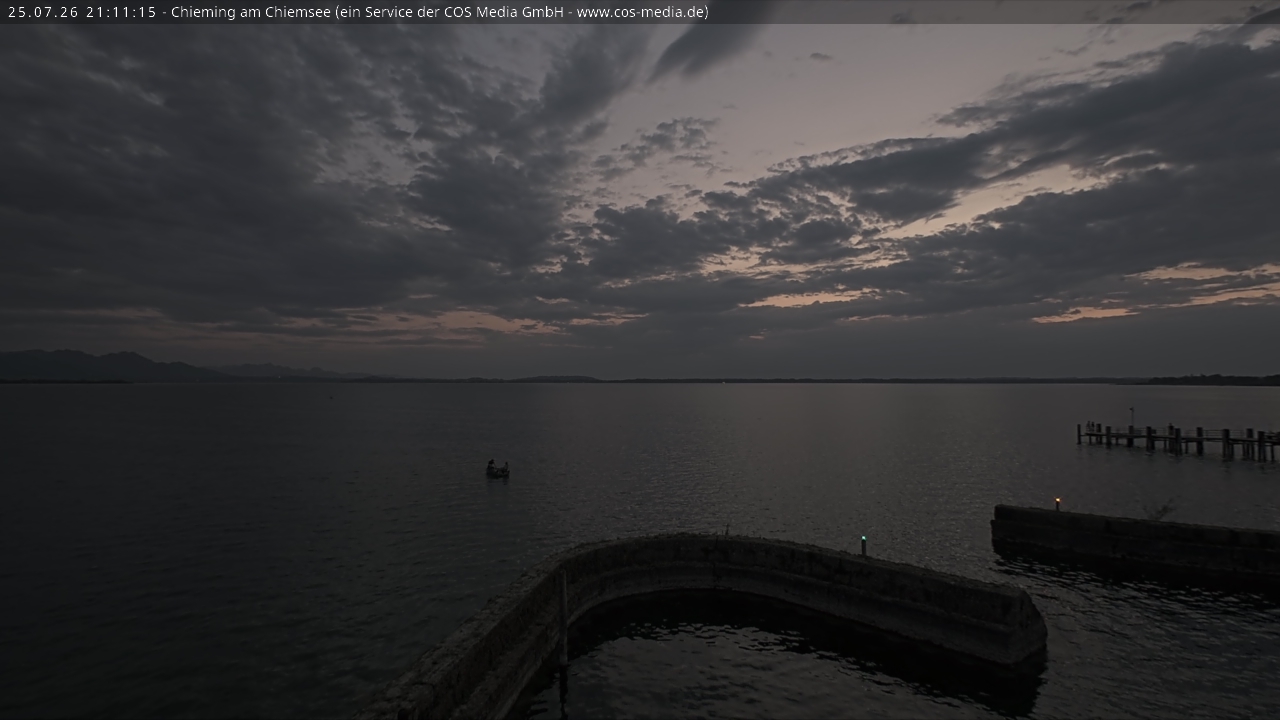The width and height of the screenshot is (1280, 720).
Task: Click the orange light on the right wall
Action: pos(1057,500)
